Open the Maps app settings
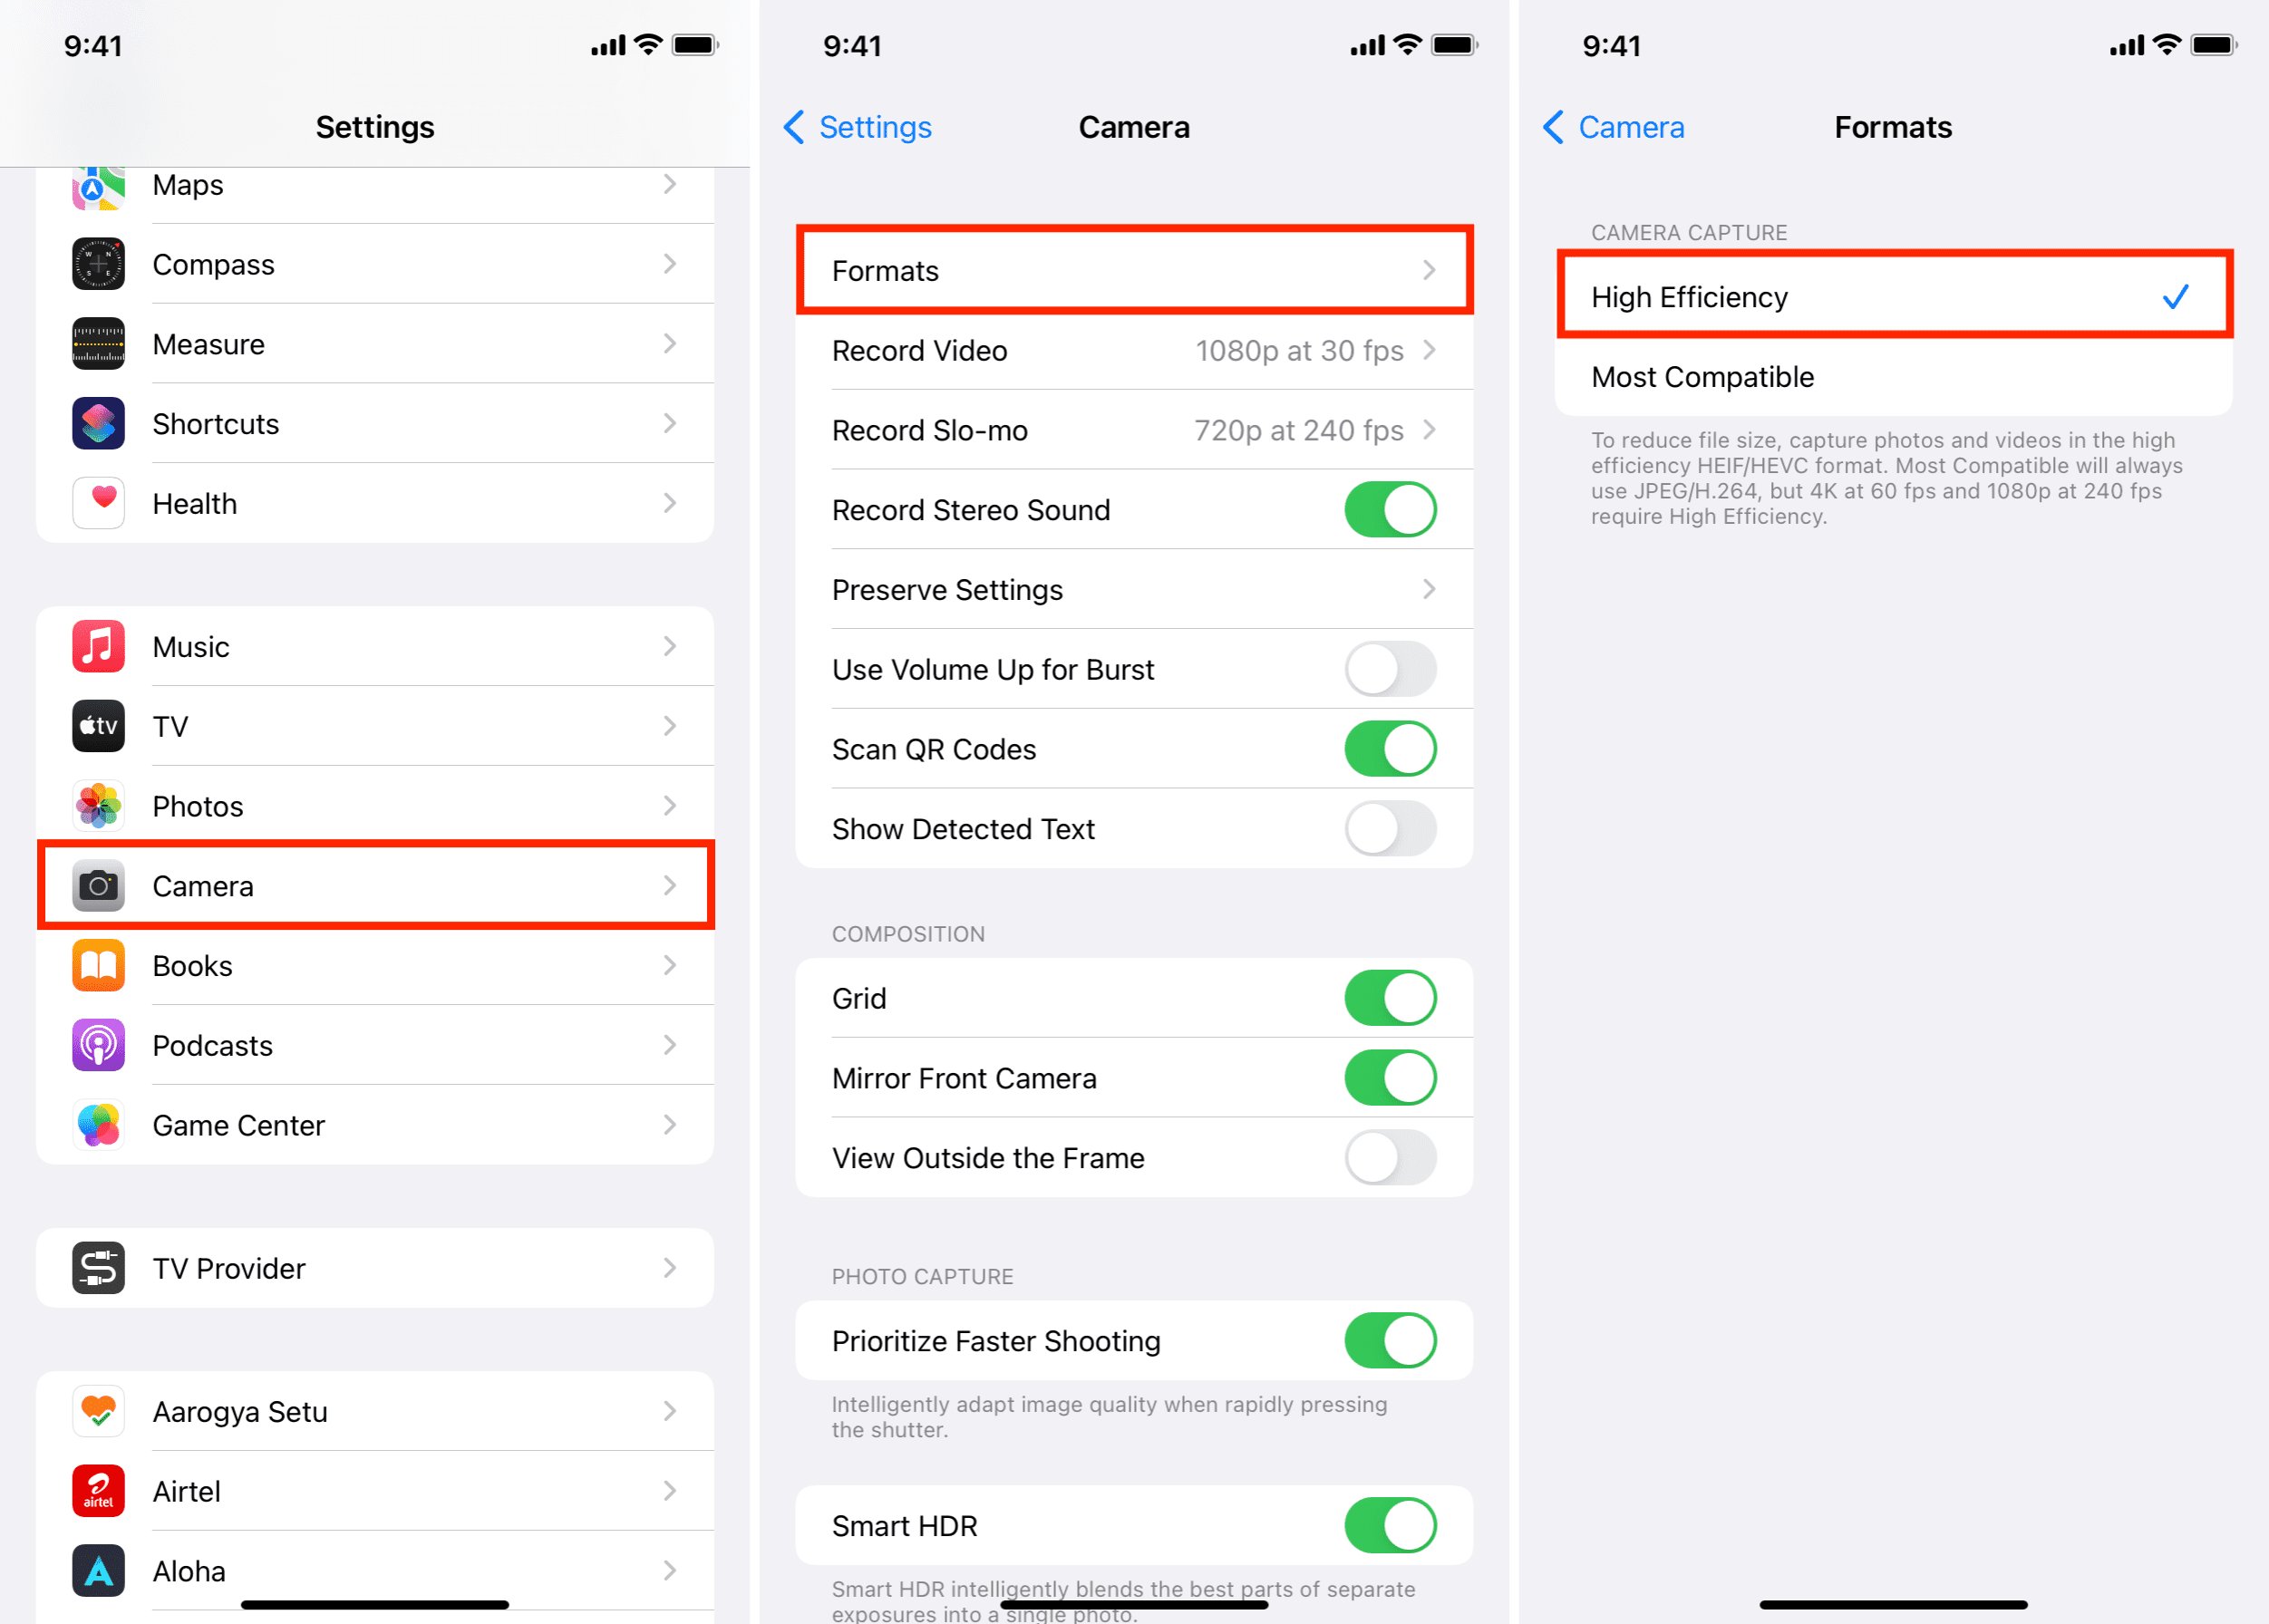This screenshot has height=1624, width=2269. [374, 185]
